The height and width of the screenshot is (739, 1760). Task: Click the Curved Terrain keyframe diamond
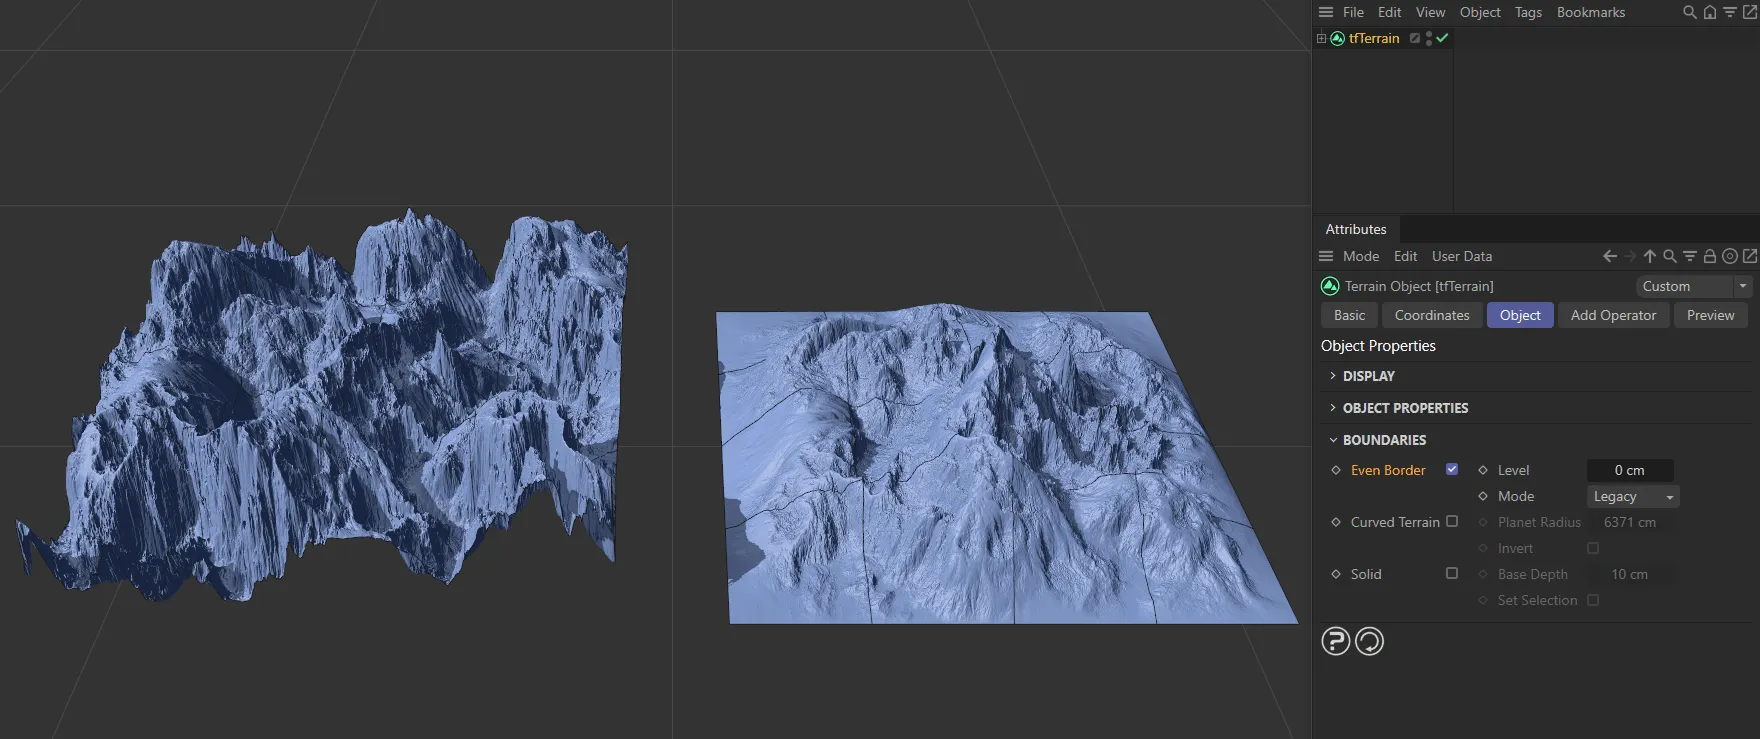tap(1336, 522)
